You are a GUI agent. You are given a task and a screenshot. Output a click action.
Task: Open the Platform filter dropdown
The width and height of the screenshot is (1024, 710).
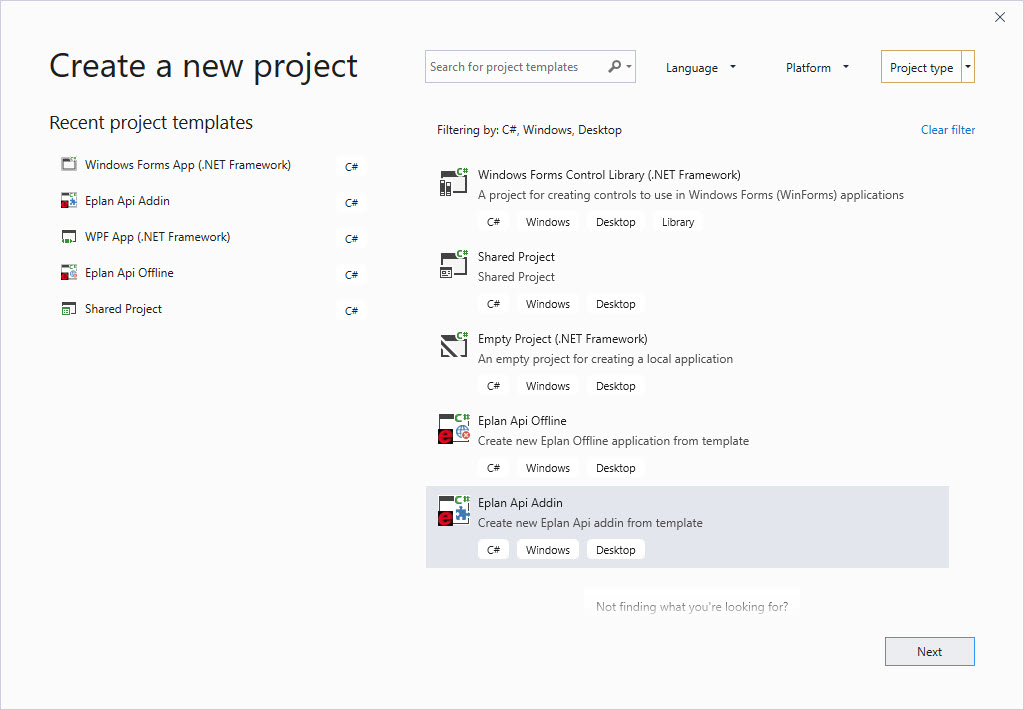pos(817,67)
